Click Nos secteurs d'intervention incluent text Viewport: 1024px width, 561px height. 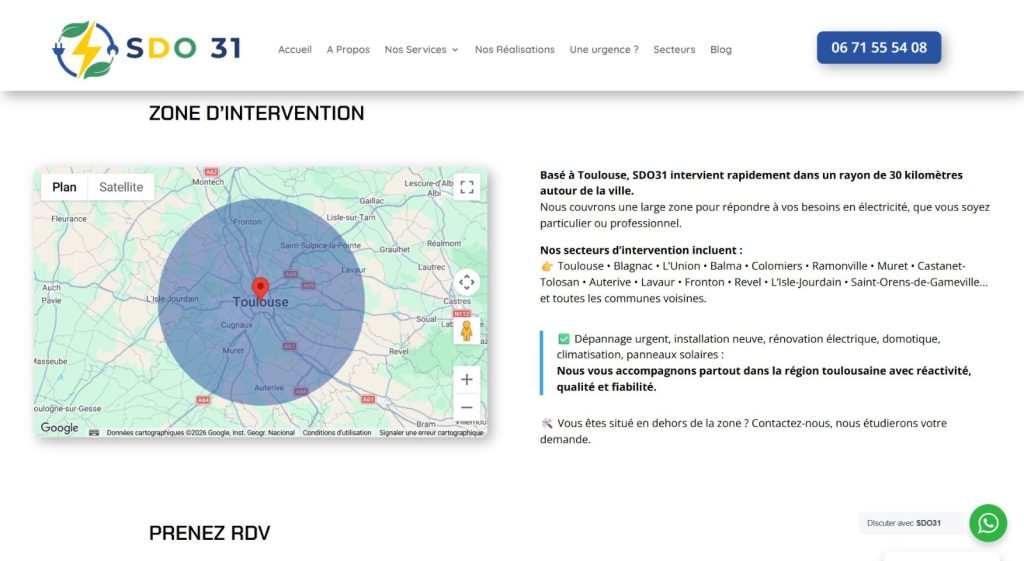641,250
